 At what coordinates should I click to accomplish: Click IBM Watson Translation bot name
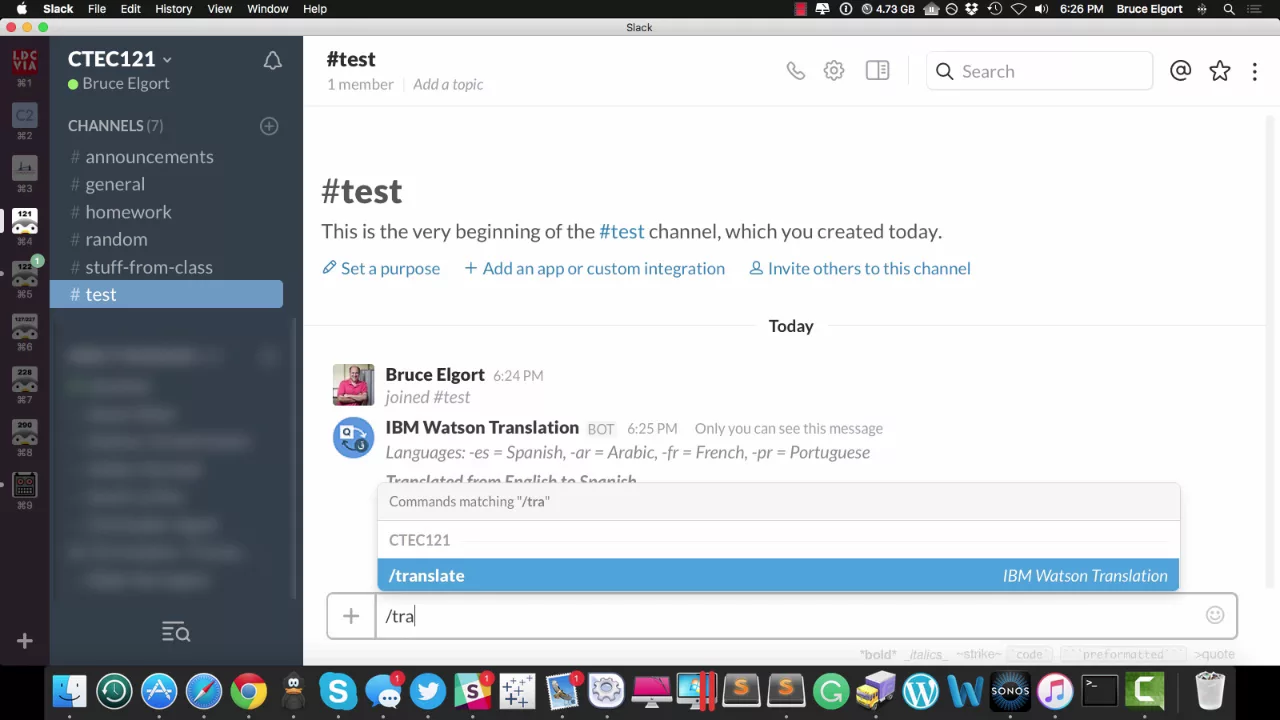[482, 428]
